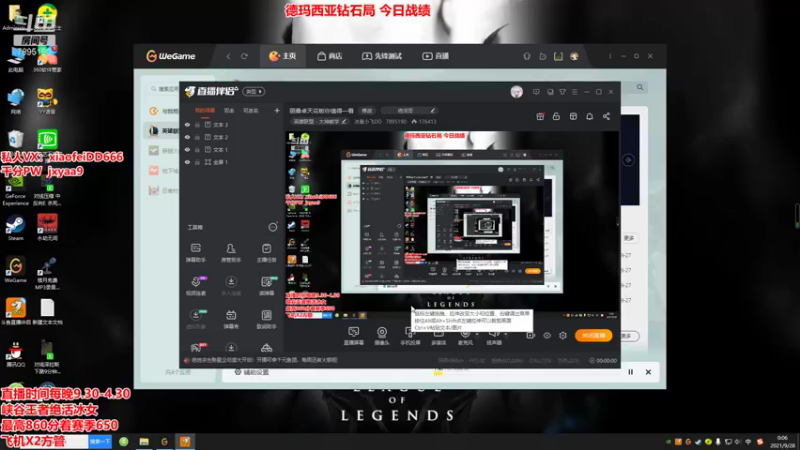Click the unlock icon in companion toolbar

tap(556, 116)
